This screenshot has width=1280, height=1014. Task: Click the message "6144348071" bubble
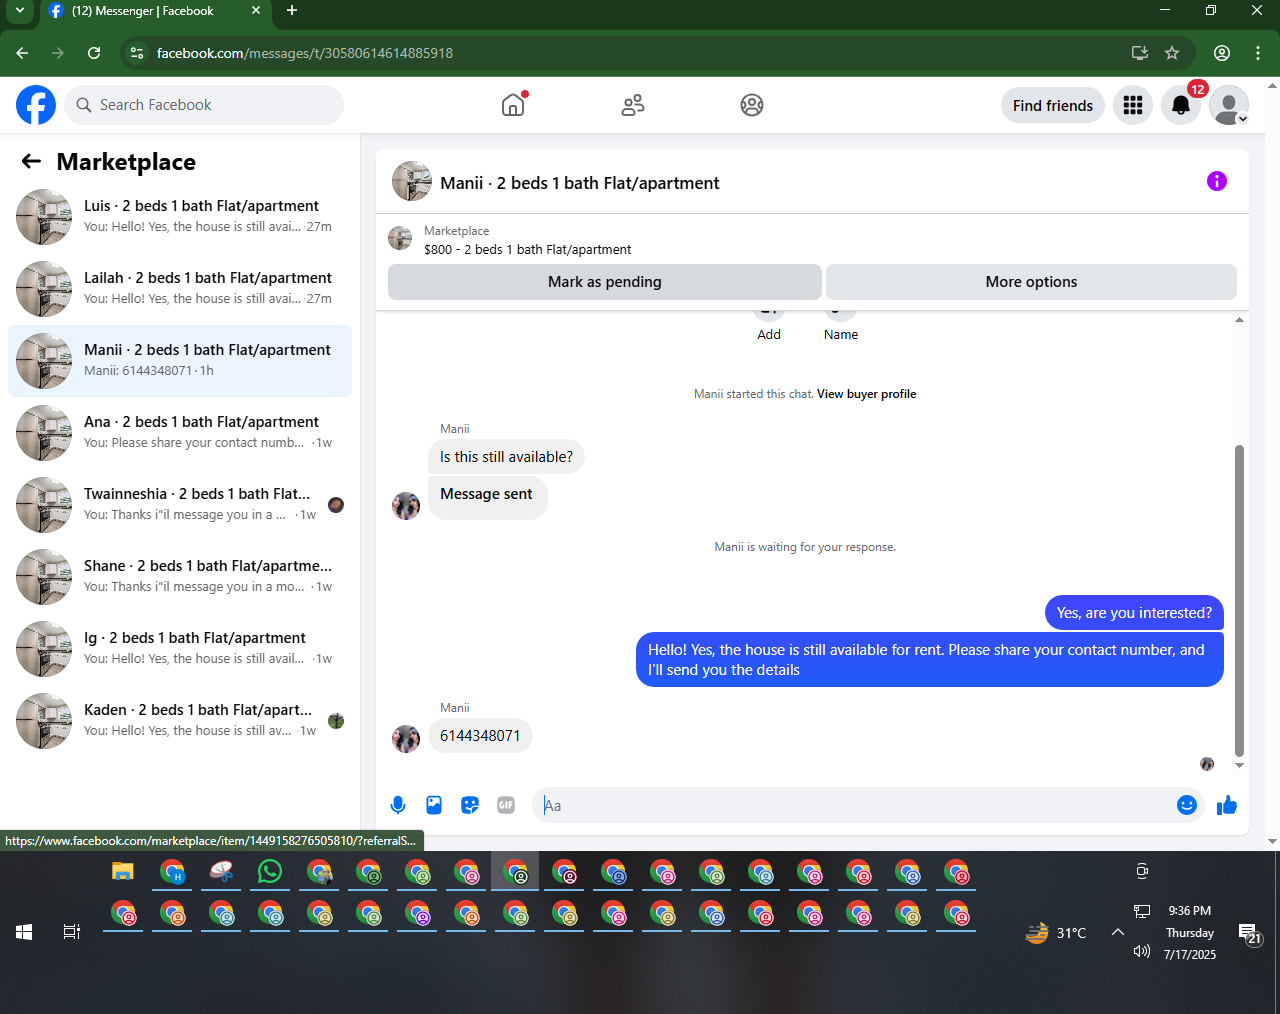point(480,736)
